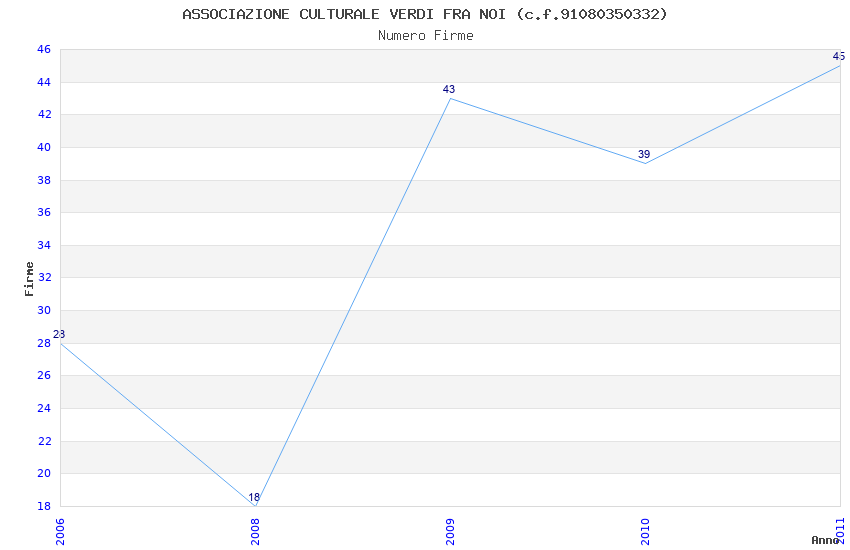The image size is (850, 550).
Task: Click y-axis tick value 42
Action: [44, 115]
